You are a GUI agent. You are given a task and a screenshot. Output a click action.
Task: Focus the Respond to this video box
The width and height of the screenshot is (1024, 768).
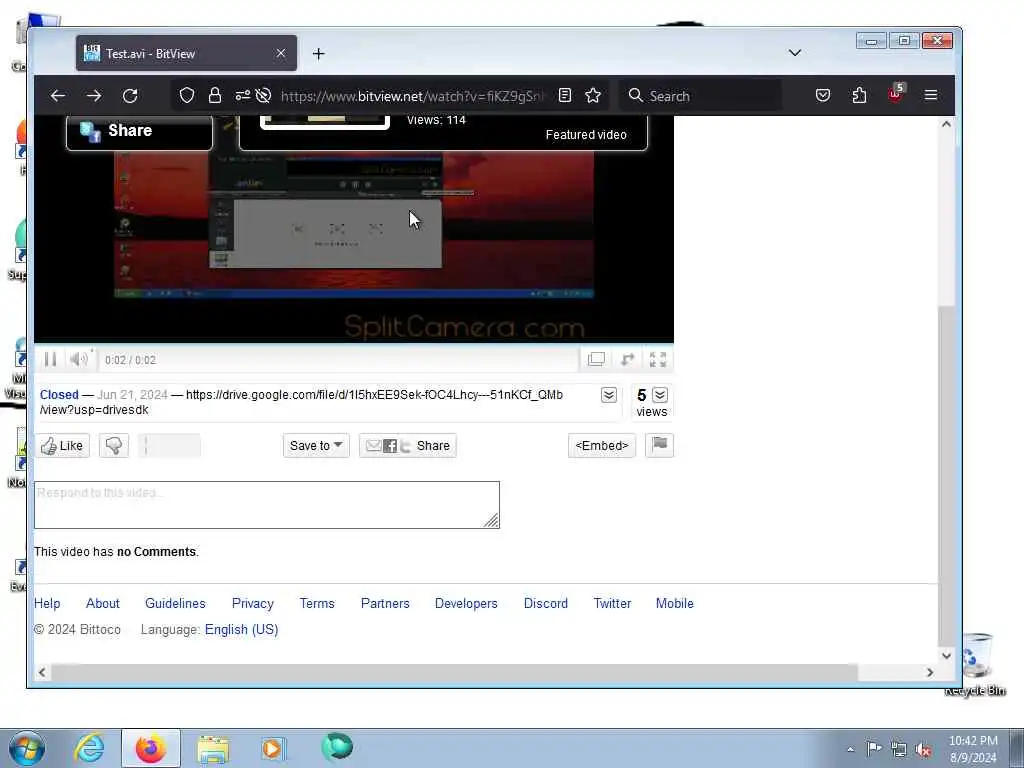(x=266, y=505)
